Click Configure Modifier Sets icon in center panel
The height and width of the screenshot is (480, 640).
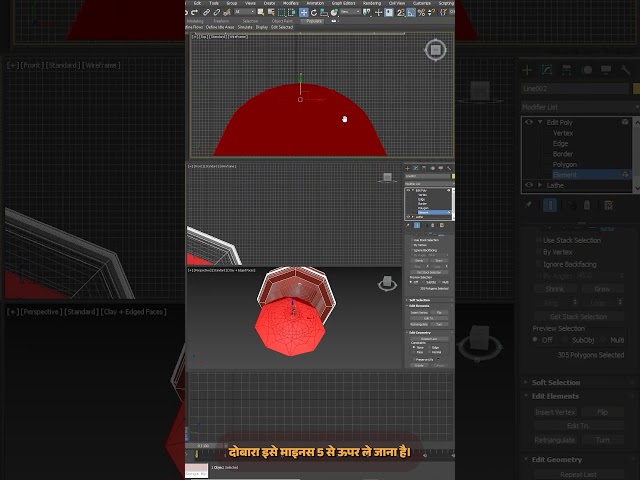tap(442, 225)
